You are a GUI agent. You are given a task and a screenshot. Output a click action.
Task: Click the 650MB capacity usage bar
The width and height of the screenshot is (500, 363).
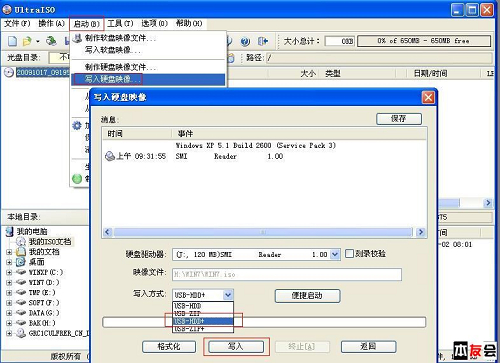(x=424, y=41)
